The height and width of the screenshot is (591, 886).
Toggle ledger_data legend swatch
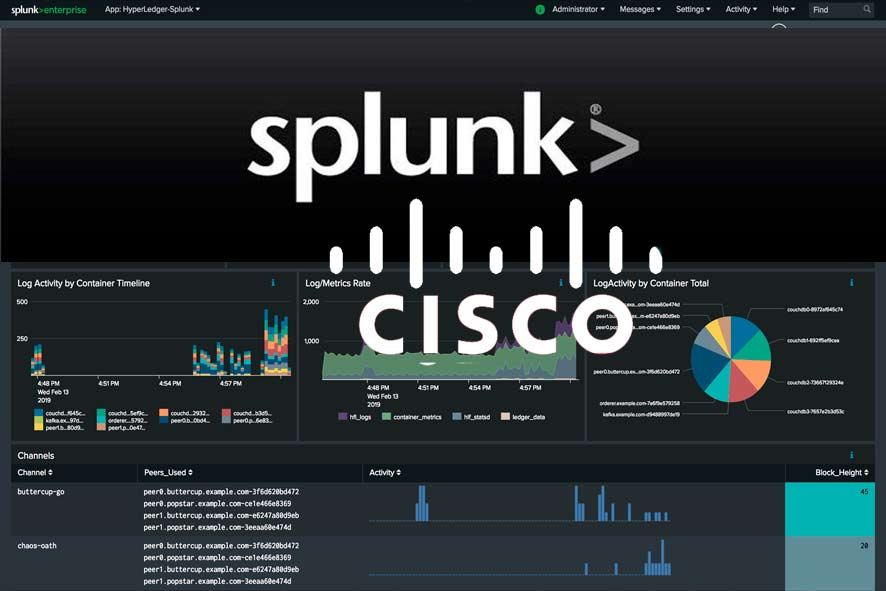pyautogui.click(x=505, y=417)
